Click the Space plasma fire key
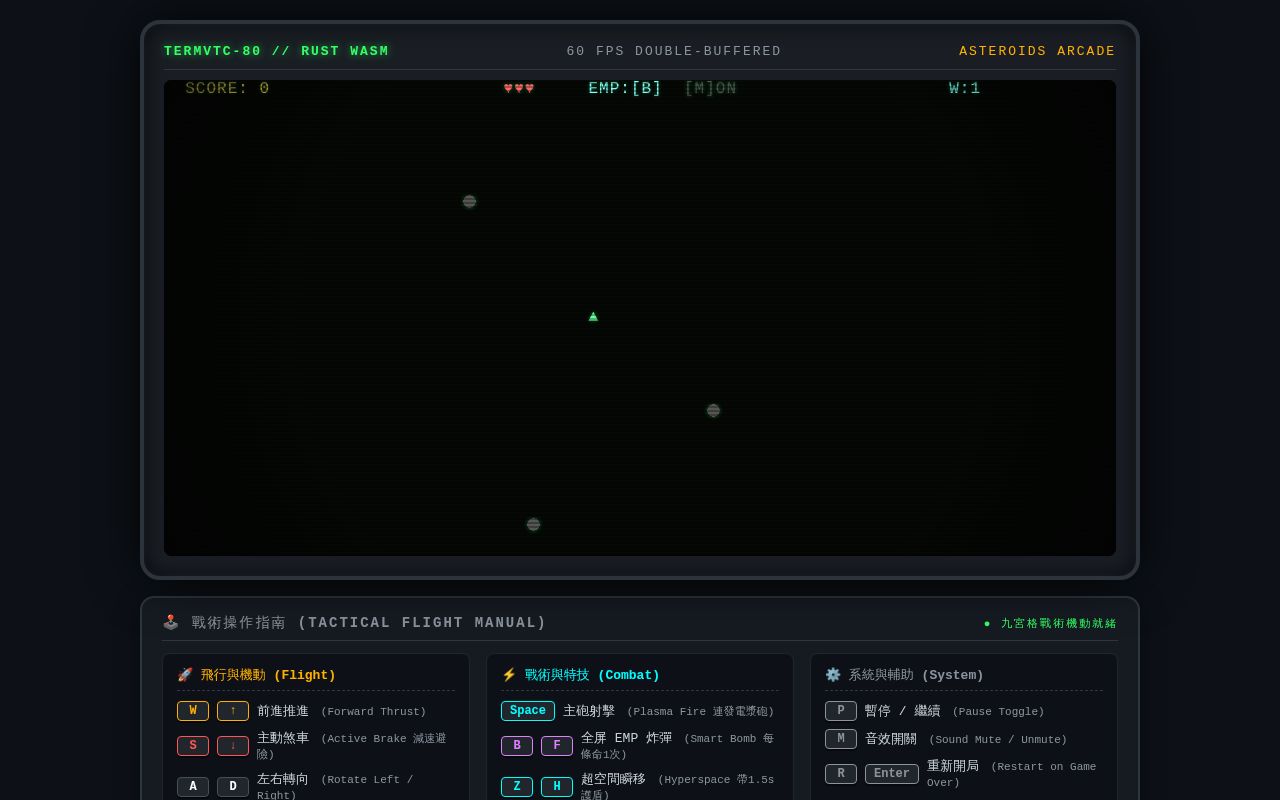 [528, 711]
